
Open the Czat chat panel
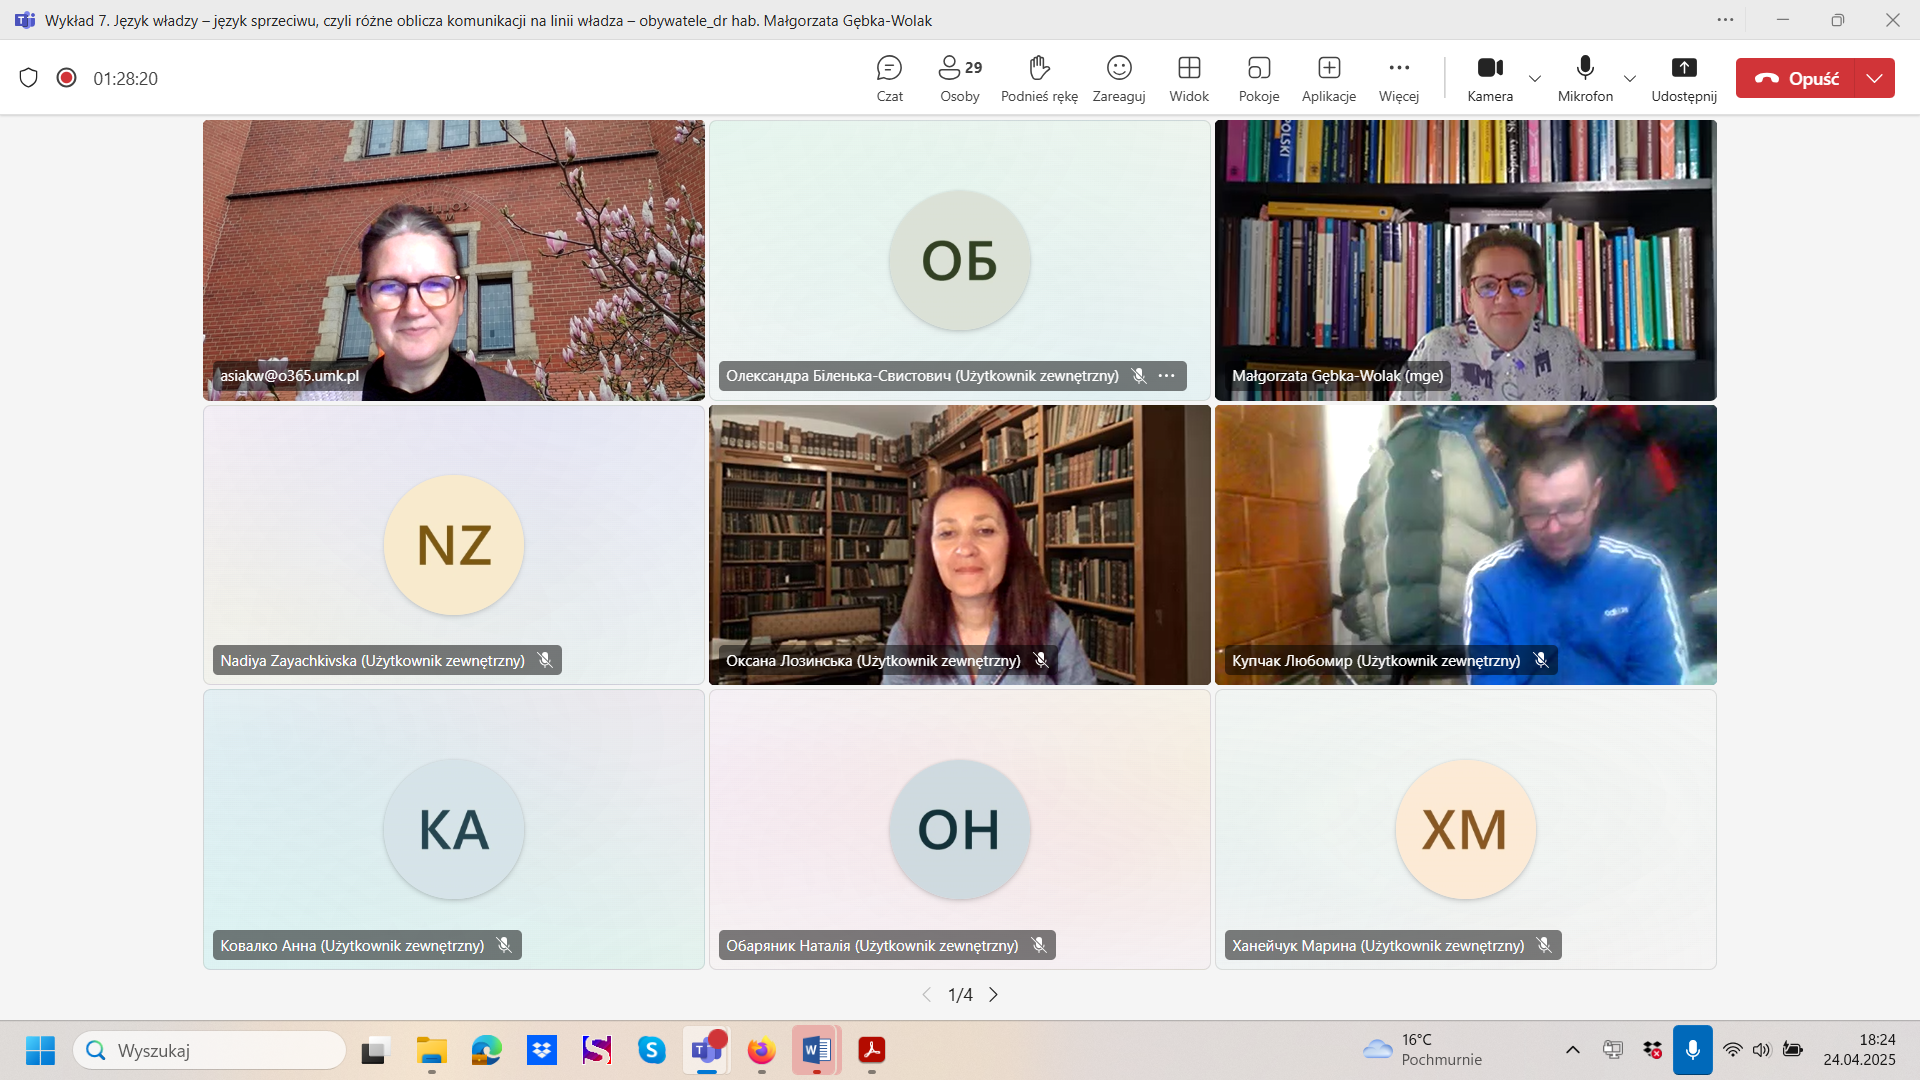(x=889, y=78)
